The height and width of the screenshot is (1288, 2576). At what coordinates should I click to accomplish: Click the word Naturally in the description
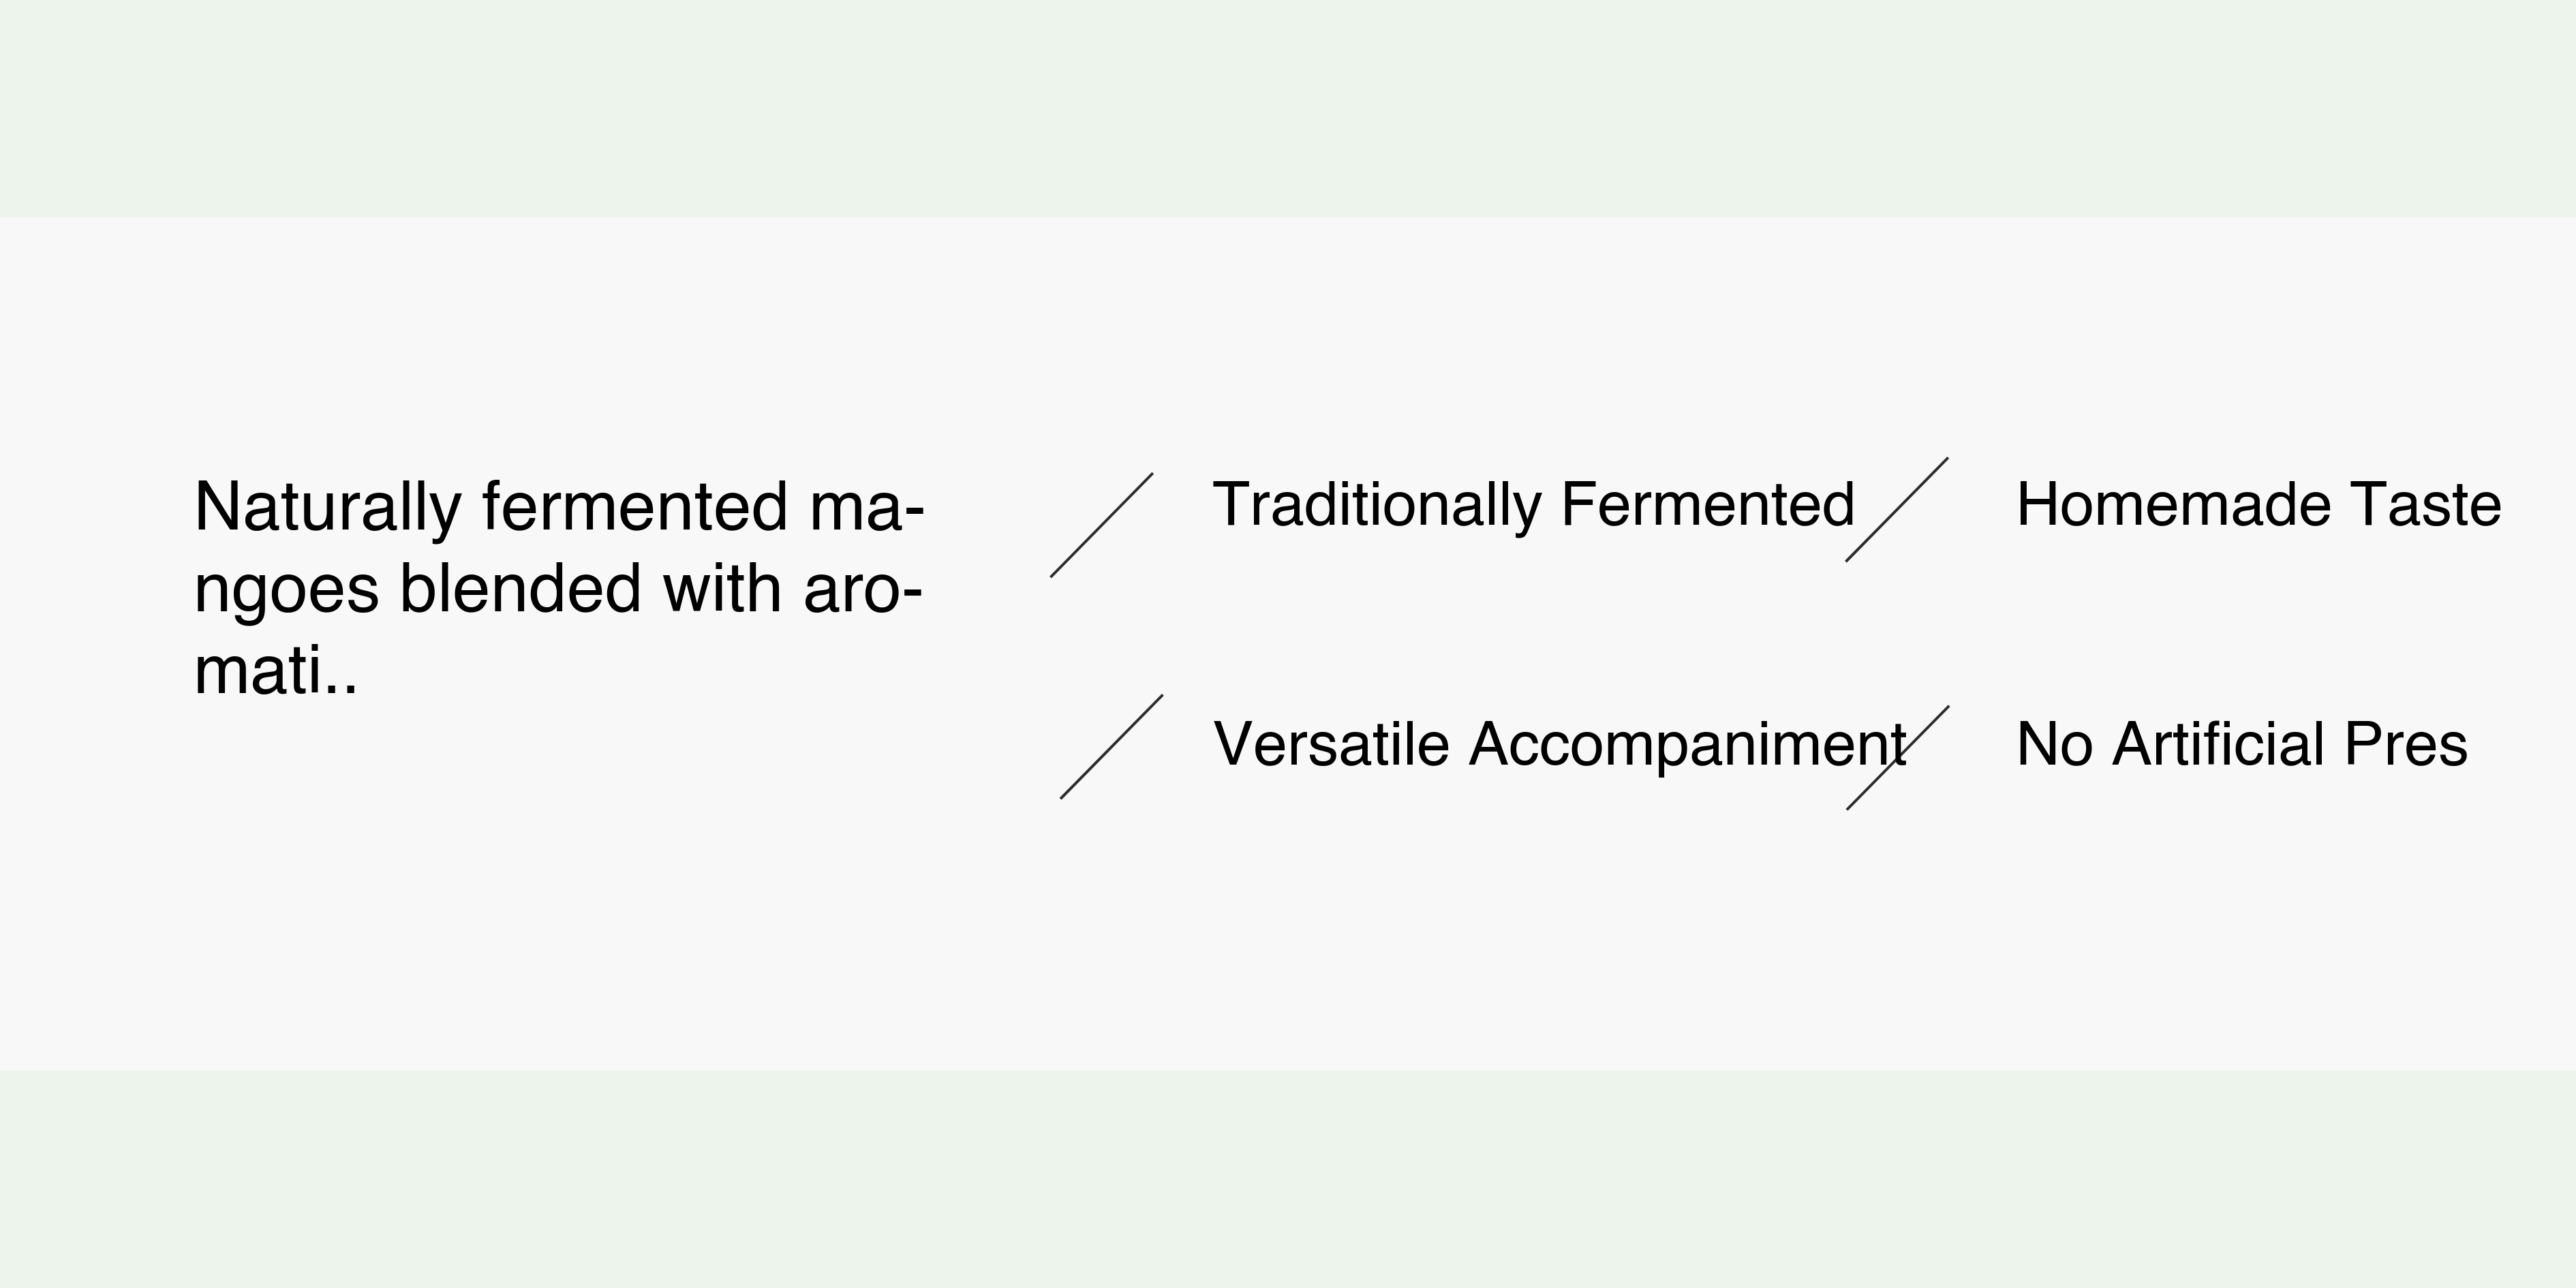[x=326, y=507]
